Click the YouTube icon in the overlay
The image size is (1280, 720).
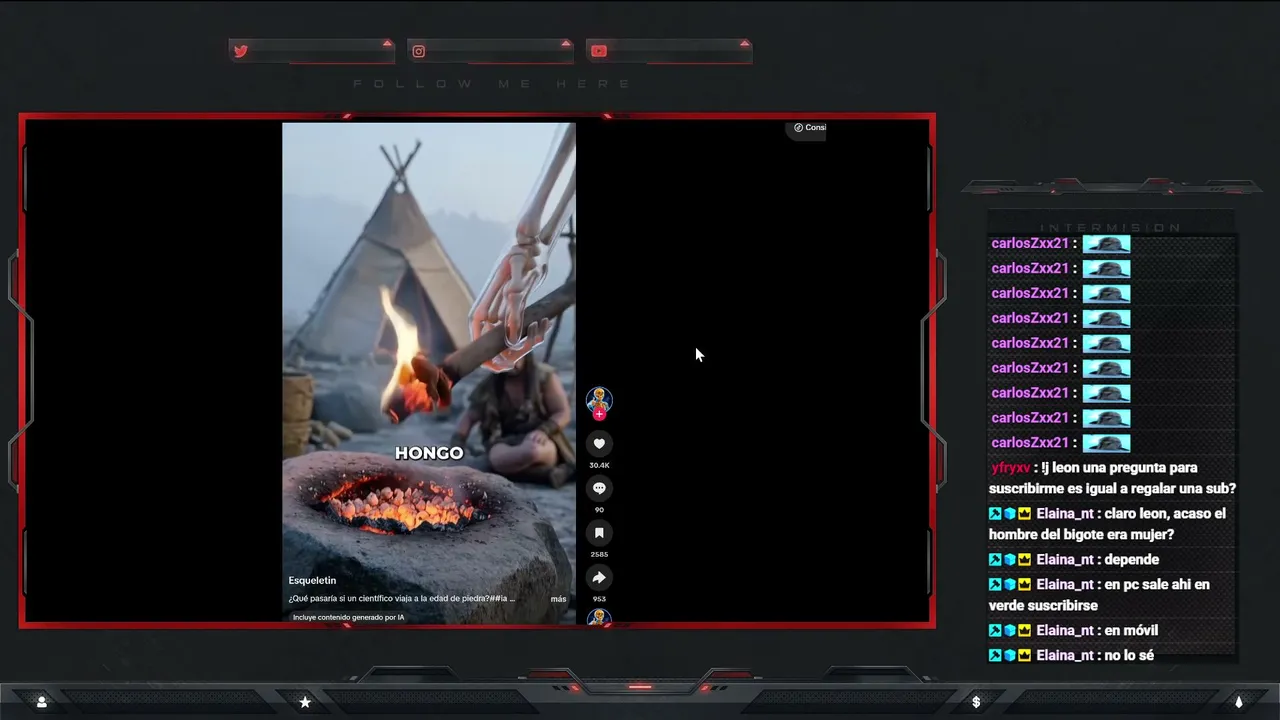click(x=598, y=51)
